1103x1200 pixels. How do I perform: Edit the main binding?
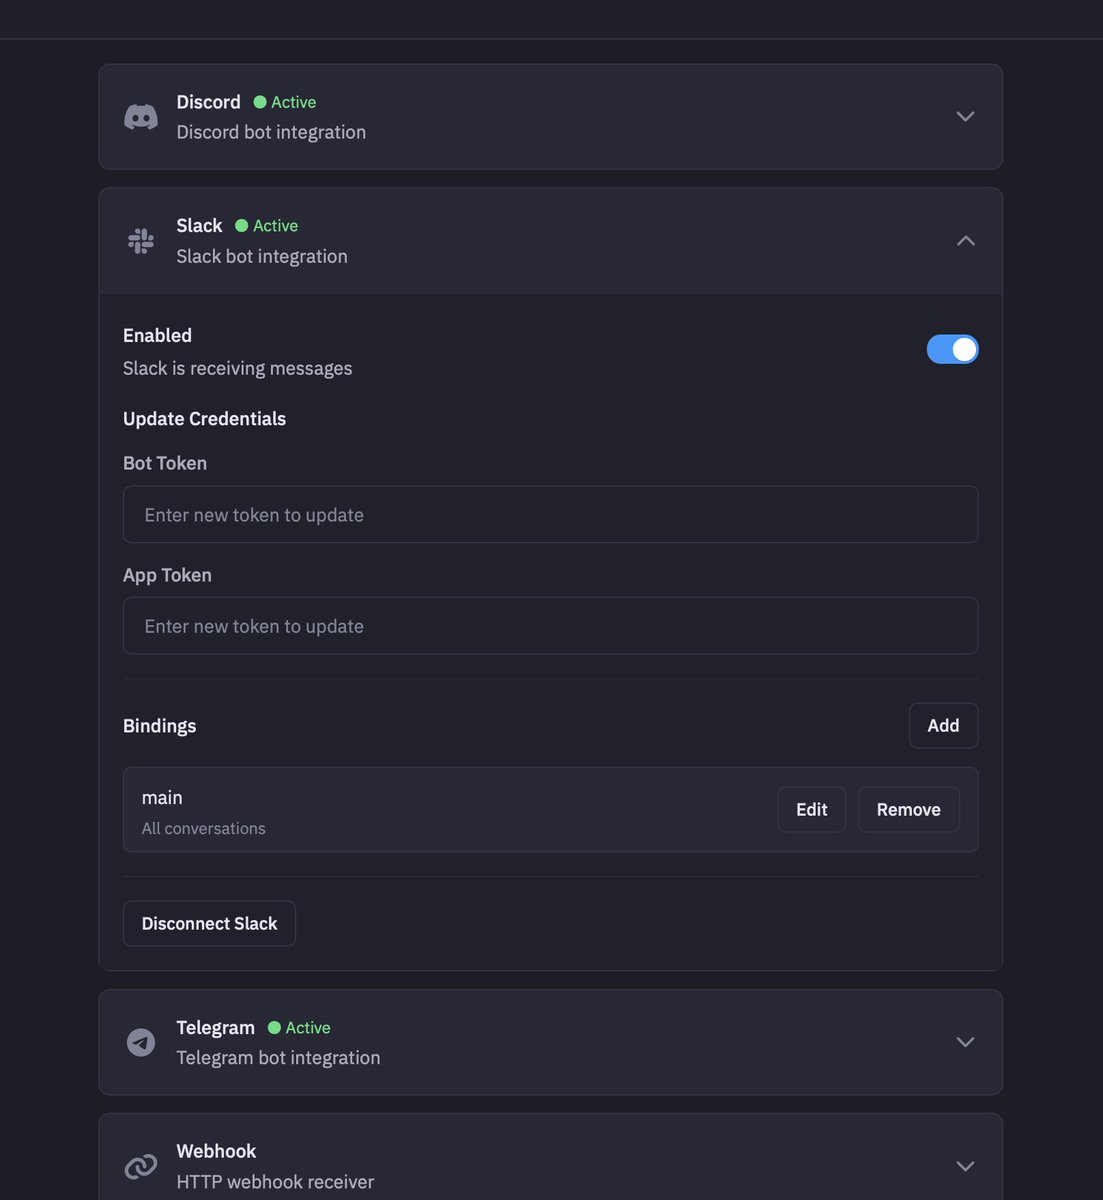(x=811, y=809)
